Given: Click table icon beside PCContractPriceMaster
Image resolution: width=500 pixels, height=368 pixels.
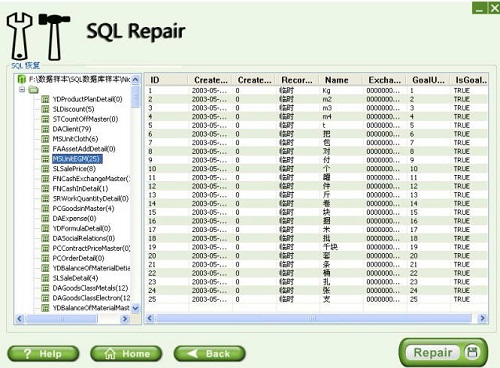Looking at the screenshot, I should 45,248.
